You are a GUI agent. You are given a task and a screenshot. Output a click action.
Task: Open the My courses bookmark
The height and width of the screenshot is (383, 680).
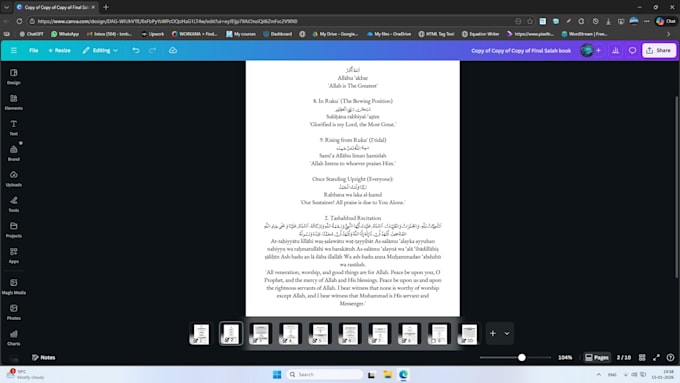(x=241, y=34)
